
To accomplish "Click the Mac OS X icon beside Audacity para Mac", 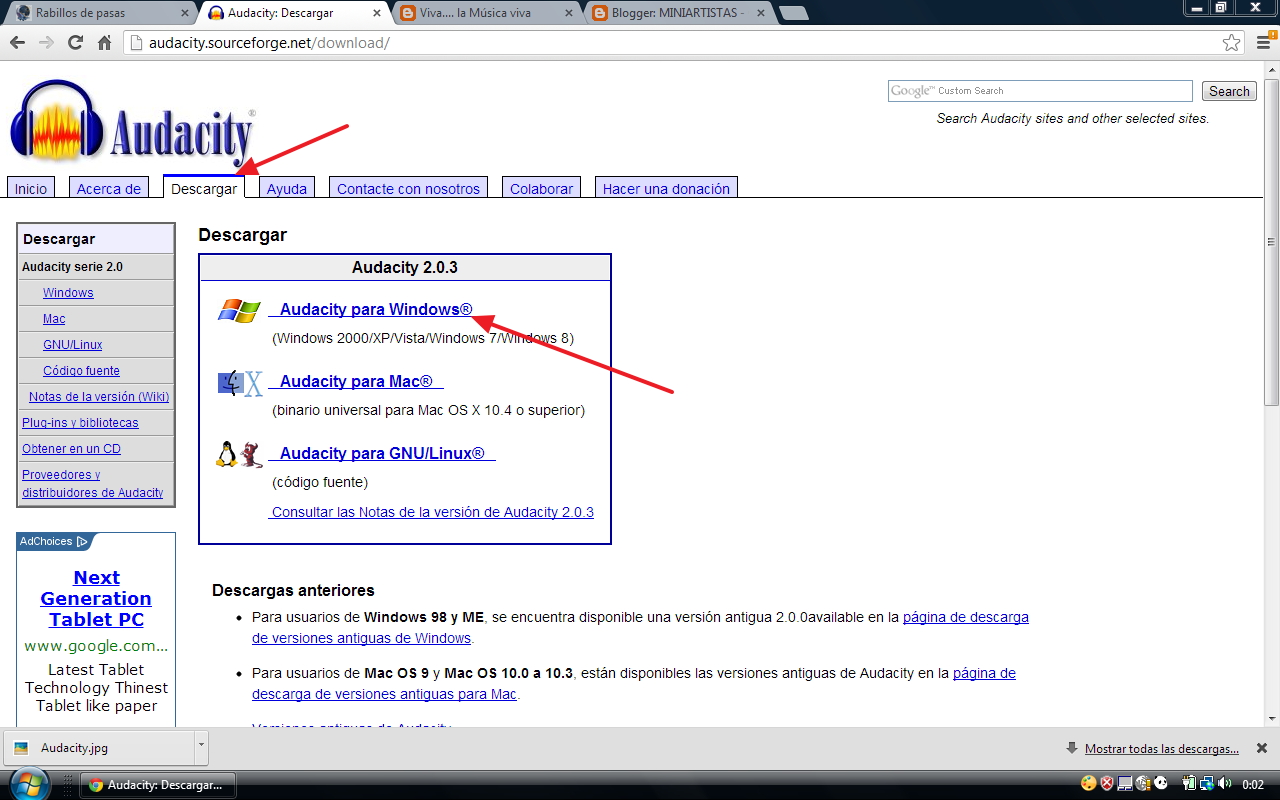I will pyautogui.click(x=239, y=383).
